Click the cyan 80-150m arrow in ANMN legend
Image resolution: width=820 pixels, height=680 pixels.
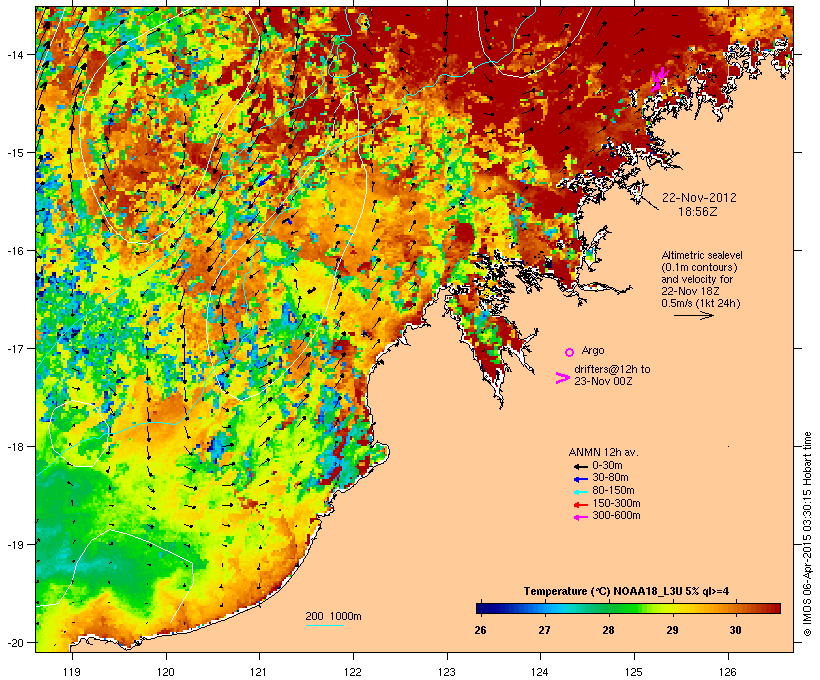tap(580, 492)
